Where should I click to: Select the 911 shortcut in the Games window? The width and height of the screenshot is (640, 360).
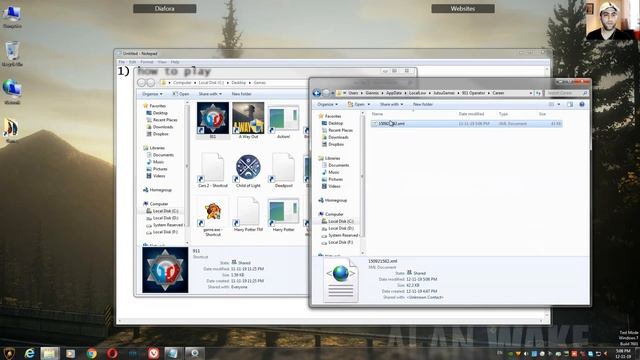[213, 120]
